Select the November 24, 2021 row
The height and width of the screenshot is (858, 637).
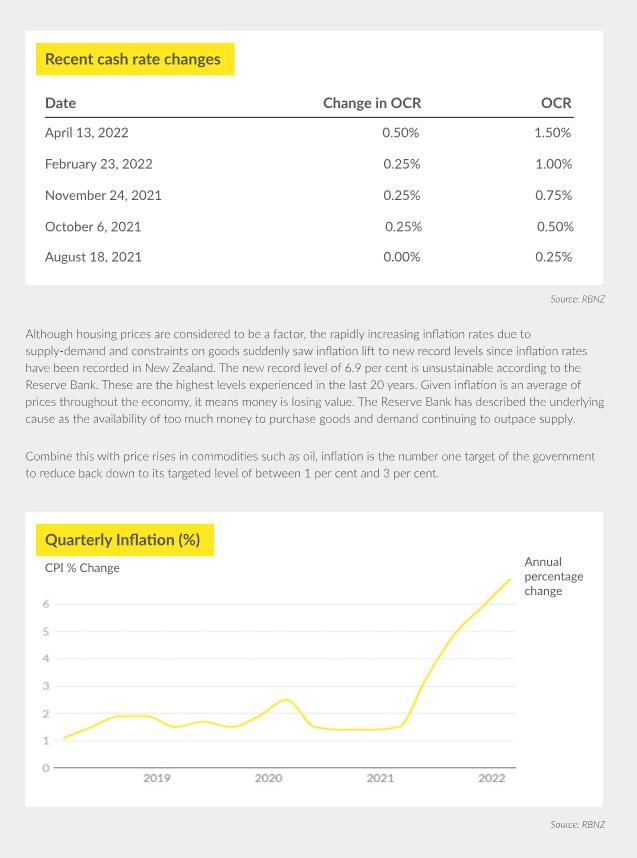[309, 195]
